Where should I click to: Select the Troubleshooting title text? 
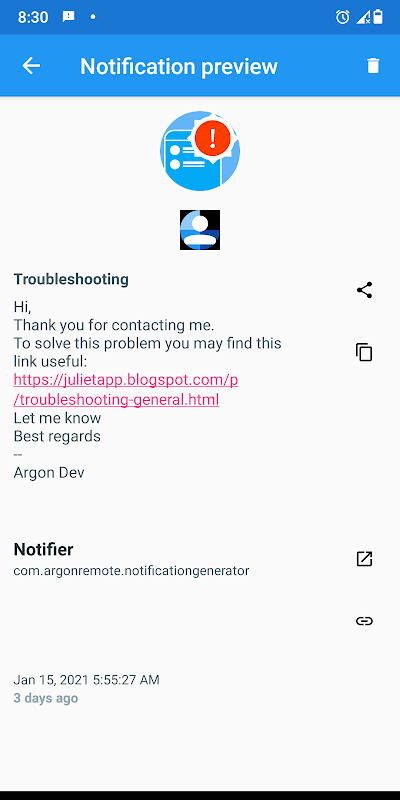[71, 279]
